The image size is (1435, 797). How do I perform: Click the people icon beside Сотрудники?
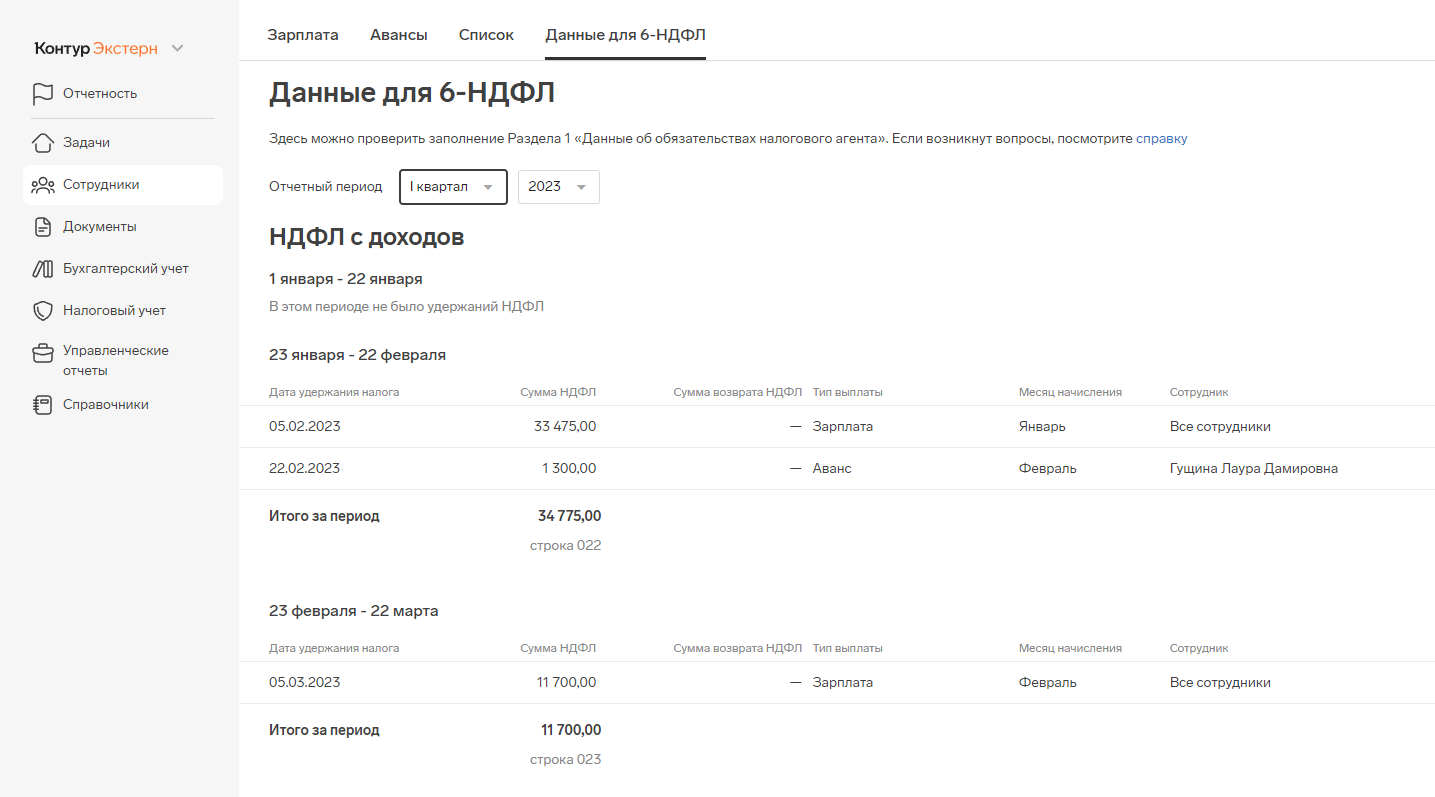coord(42,185)
